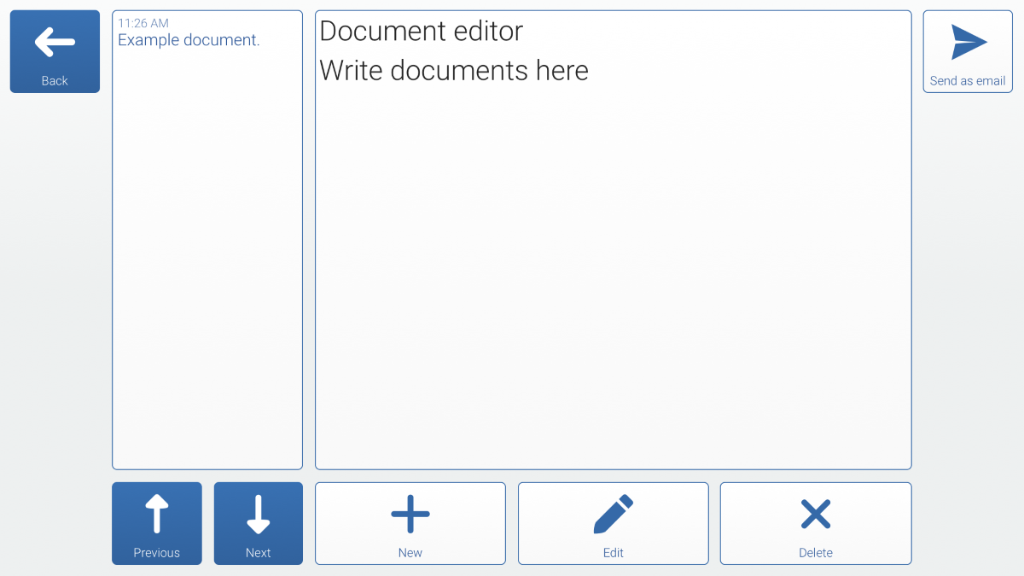Click the paper plane send icon
This screenshot has width=1024, height=576.
(967, 42)
